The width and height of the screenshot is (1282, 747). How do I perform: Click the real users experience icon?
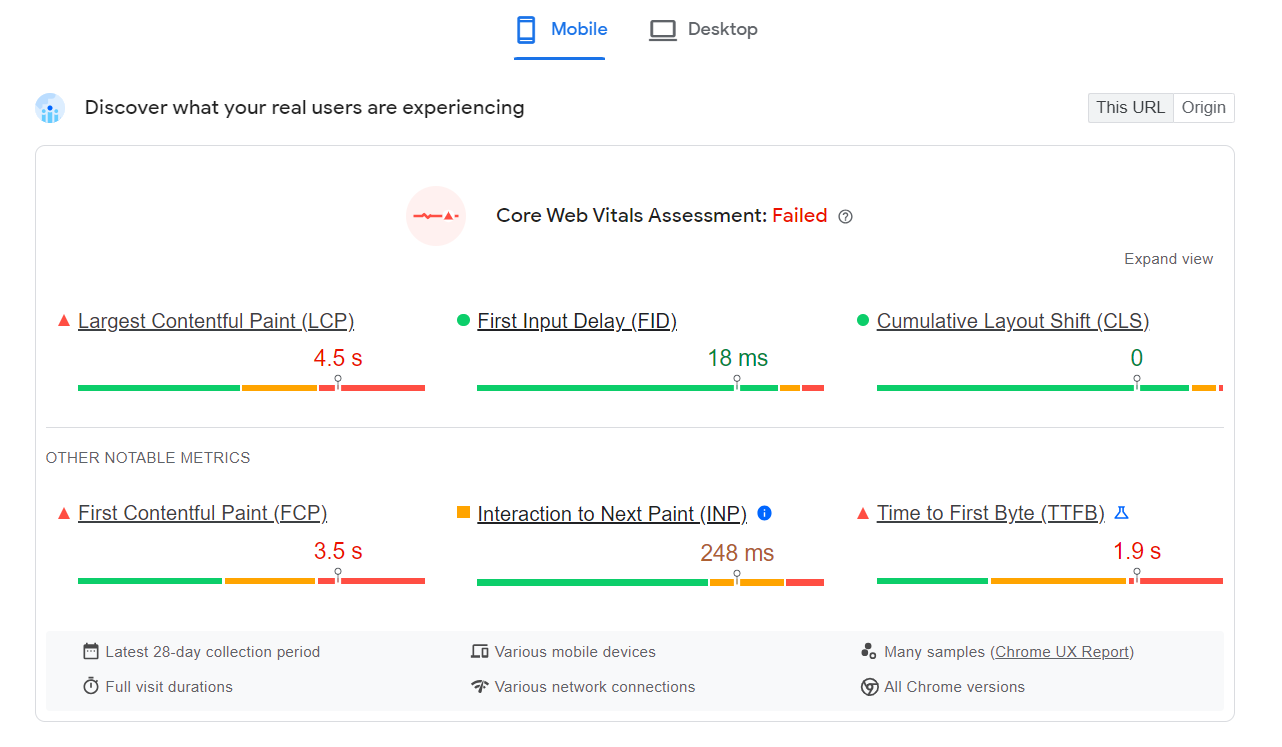(50, 108)
